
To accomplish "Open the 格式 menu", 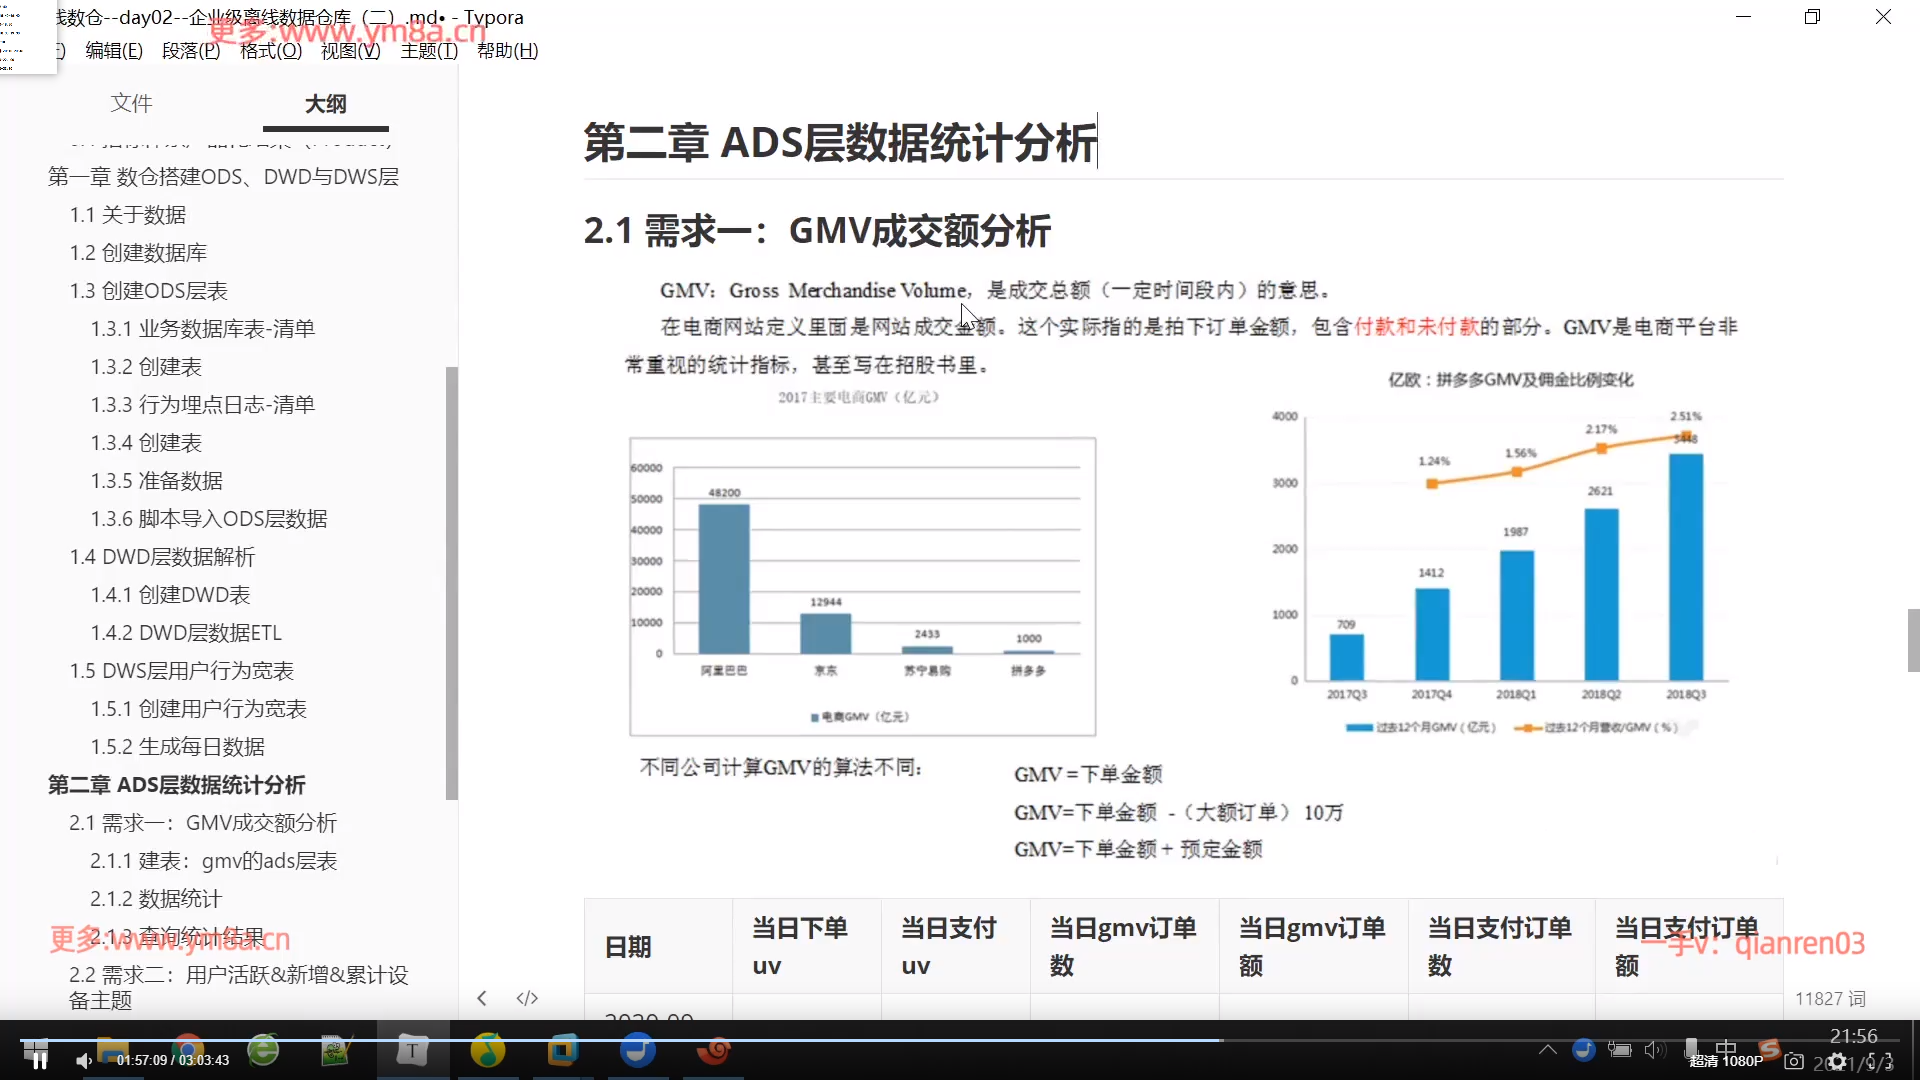I will tap(270, 50).
